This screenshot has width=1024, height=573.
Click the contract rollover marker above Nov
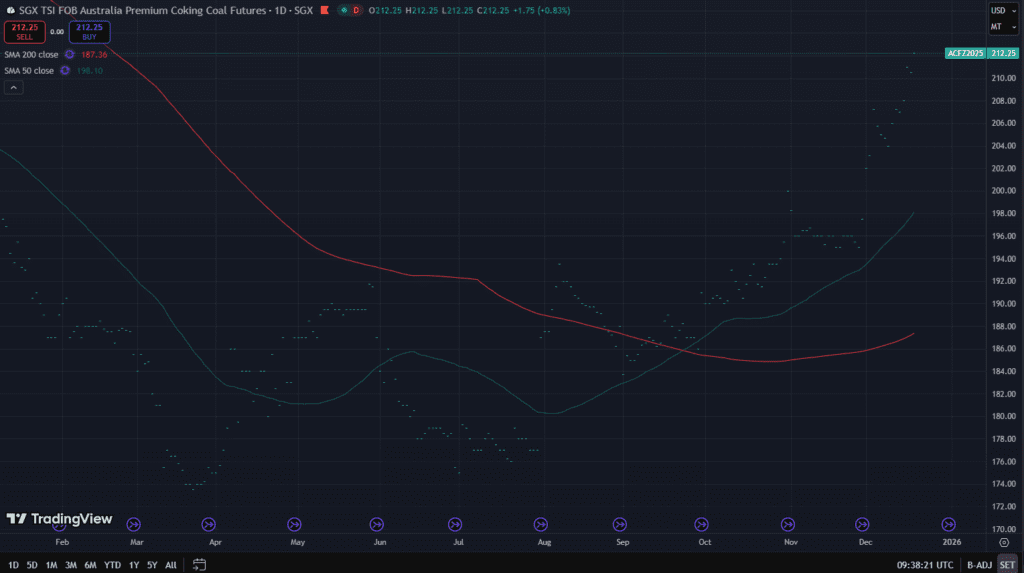coord(789,523)
